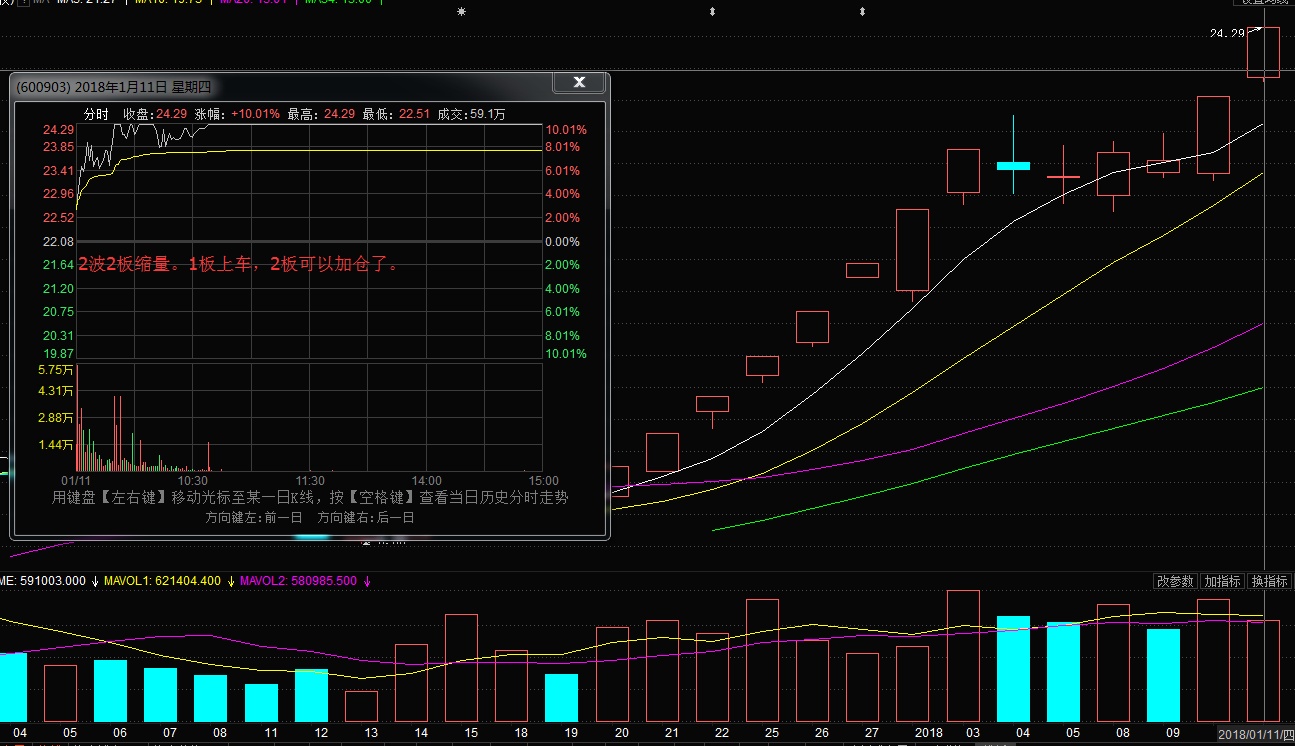Click the down arrow after MAVOL1 value

pos(230,581)
